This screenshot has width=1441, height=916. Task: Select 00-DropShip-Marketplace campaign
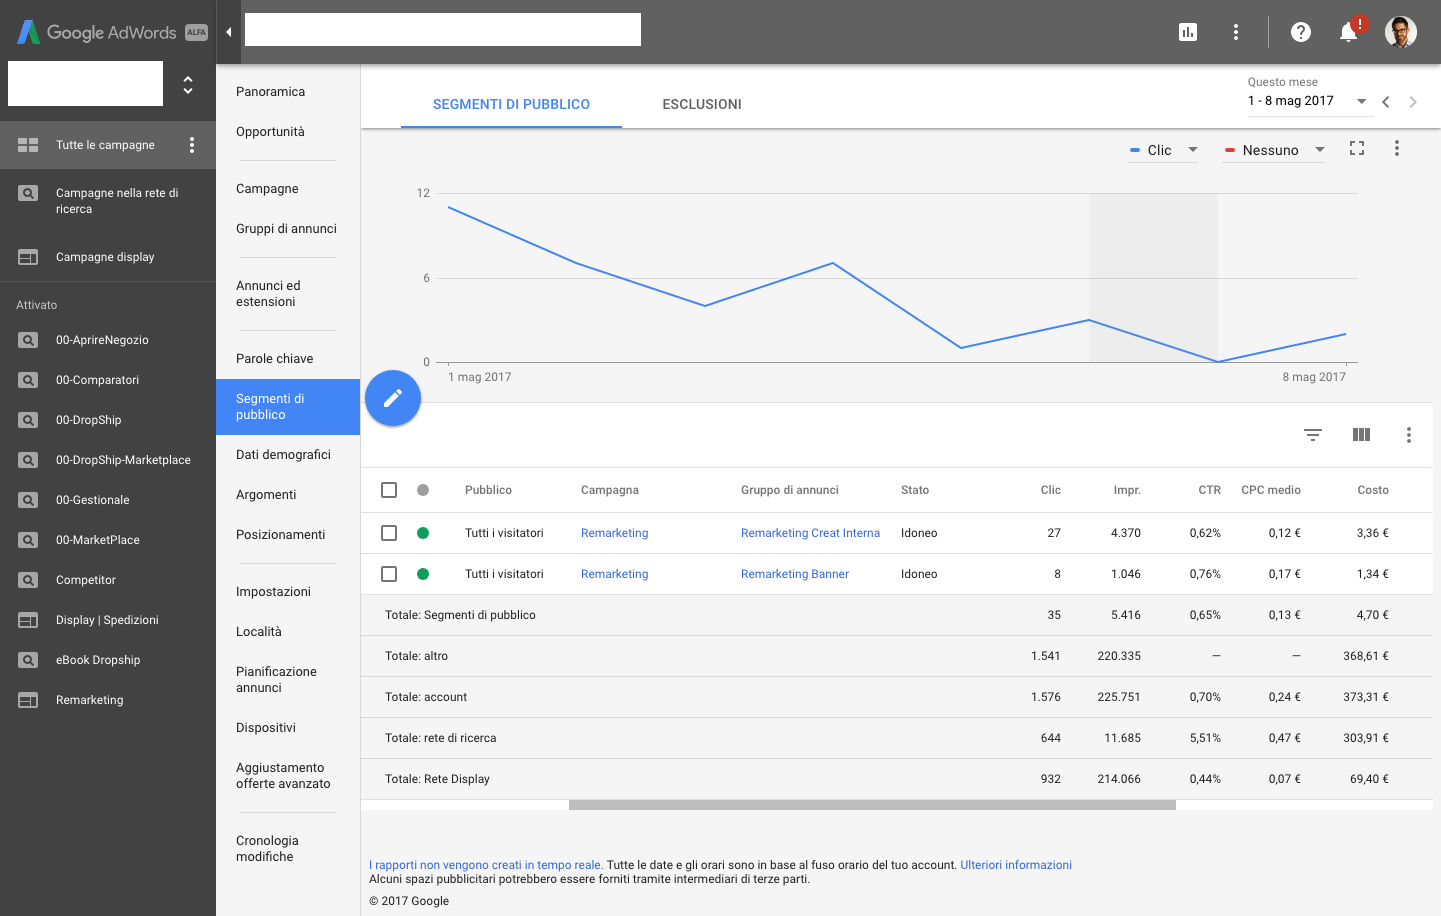pos(123,460)
